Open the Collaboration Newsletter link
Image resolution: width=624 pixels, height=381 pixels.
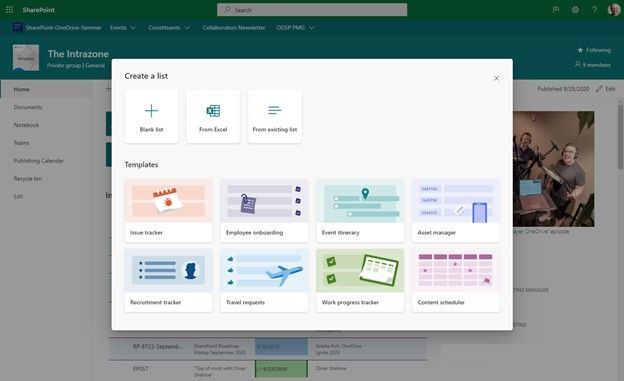coord(234,28)
